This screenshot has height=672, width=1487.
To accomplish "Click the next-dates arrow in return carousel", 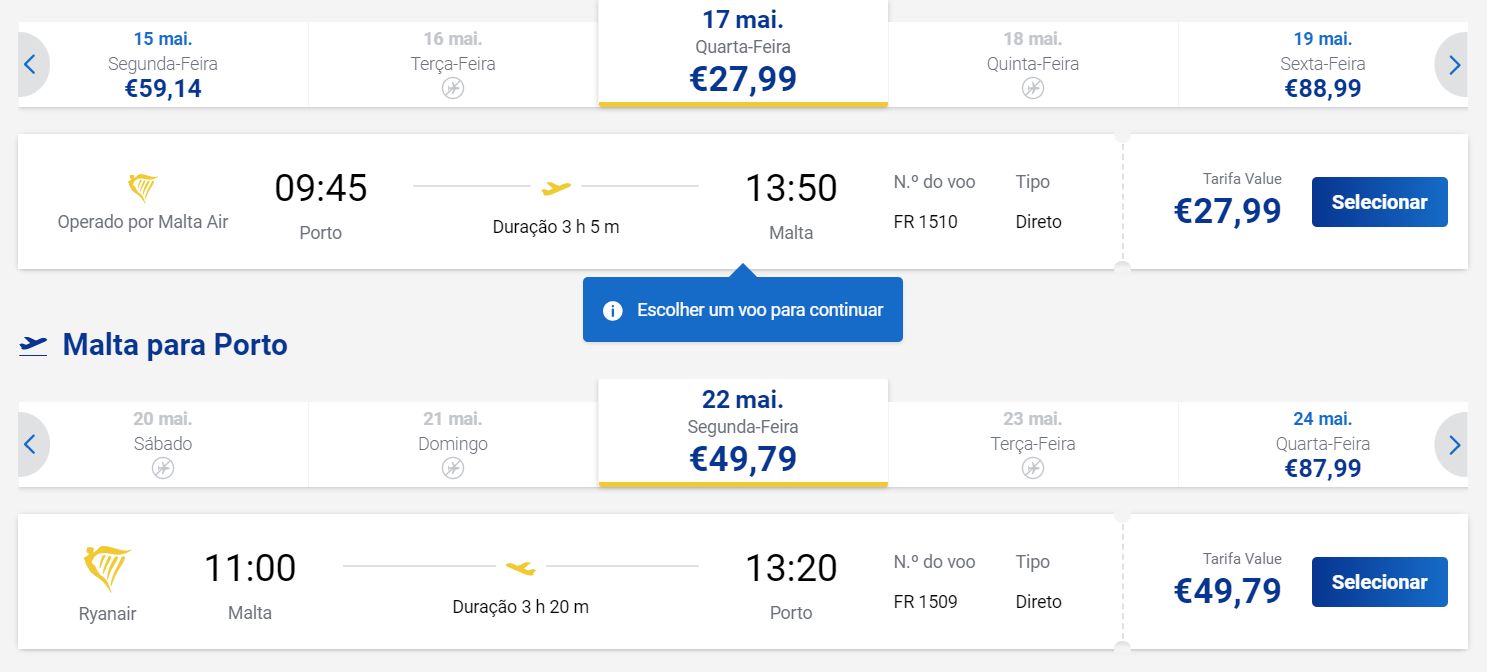I will (1453, 444).
